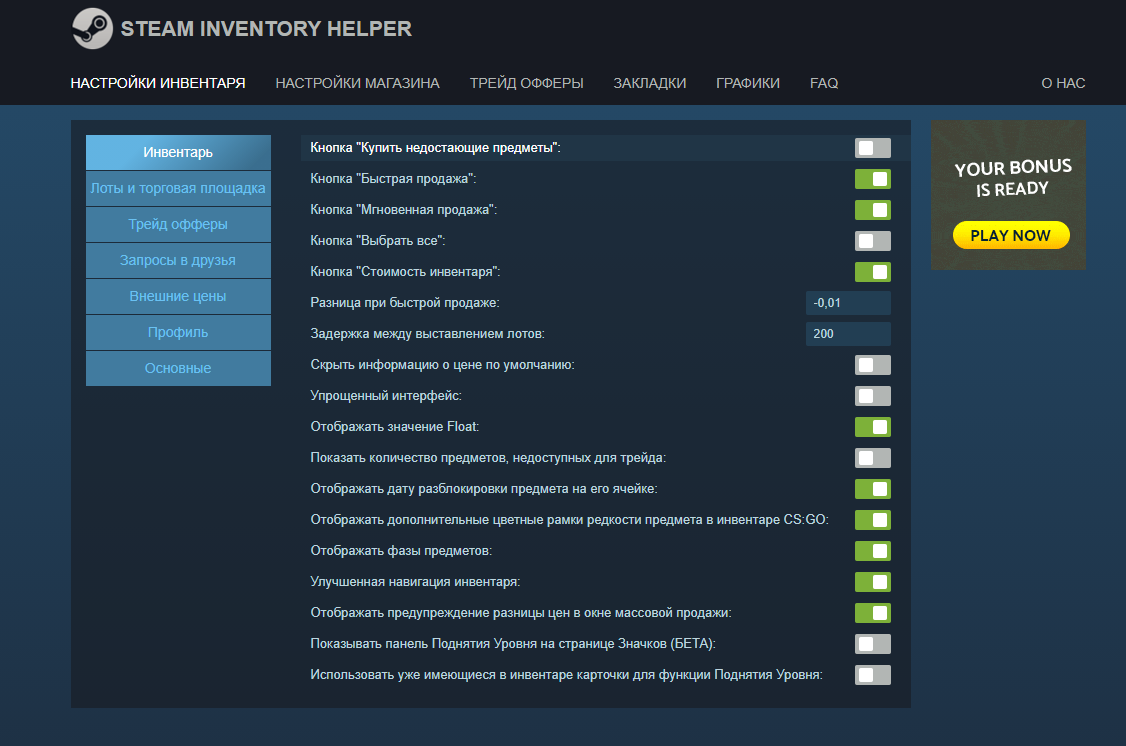Viewport: 1126px width, 746px height.
Task: Open the Профиль section
Action: [178, 332]
